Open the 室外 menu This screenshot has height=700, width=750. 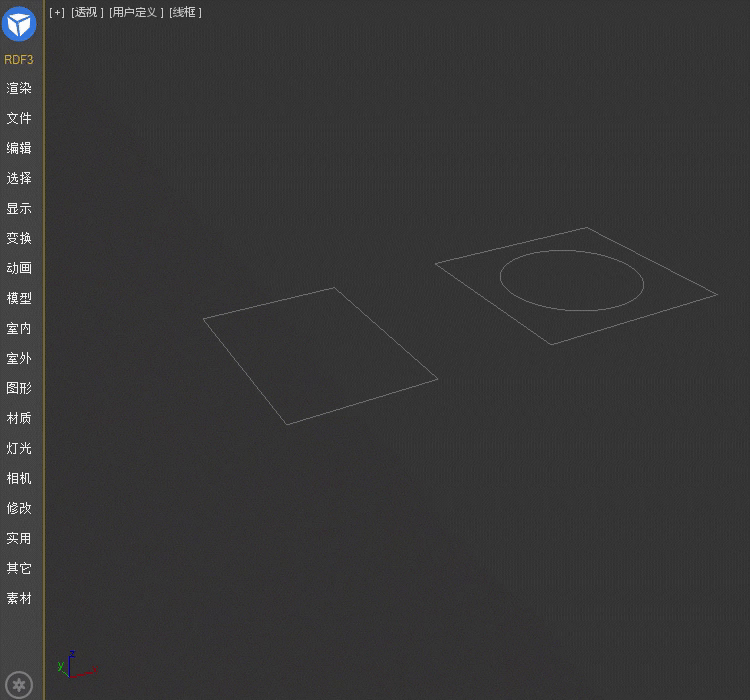pyautogui.click(x=19, y=358)
